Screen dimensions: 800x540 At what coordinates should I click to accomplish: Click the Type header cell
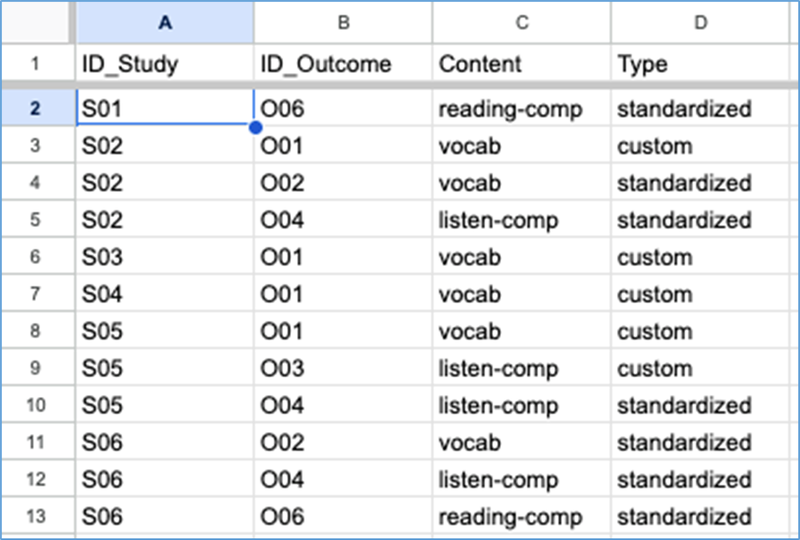(x=700, y=64)
